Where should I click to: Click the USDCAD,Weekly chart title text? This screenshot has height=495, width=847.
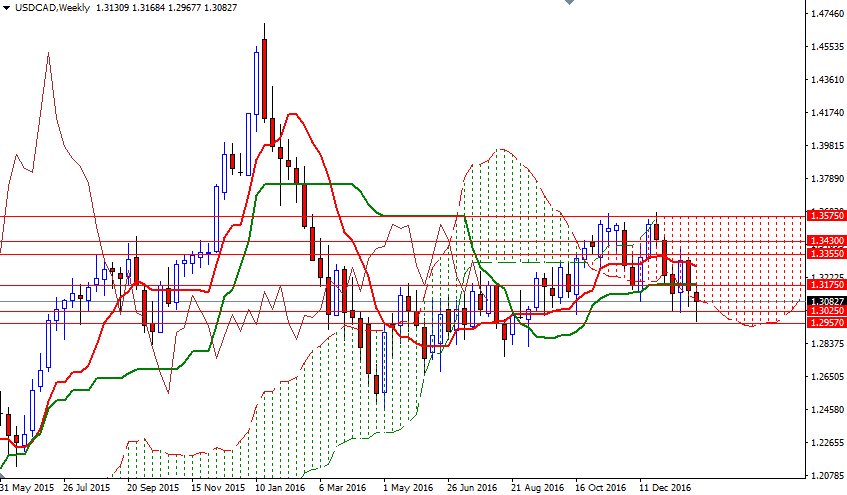[52, 8]
